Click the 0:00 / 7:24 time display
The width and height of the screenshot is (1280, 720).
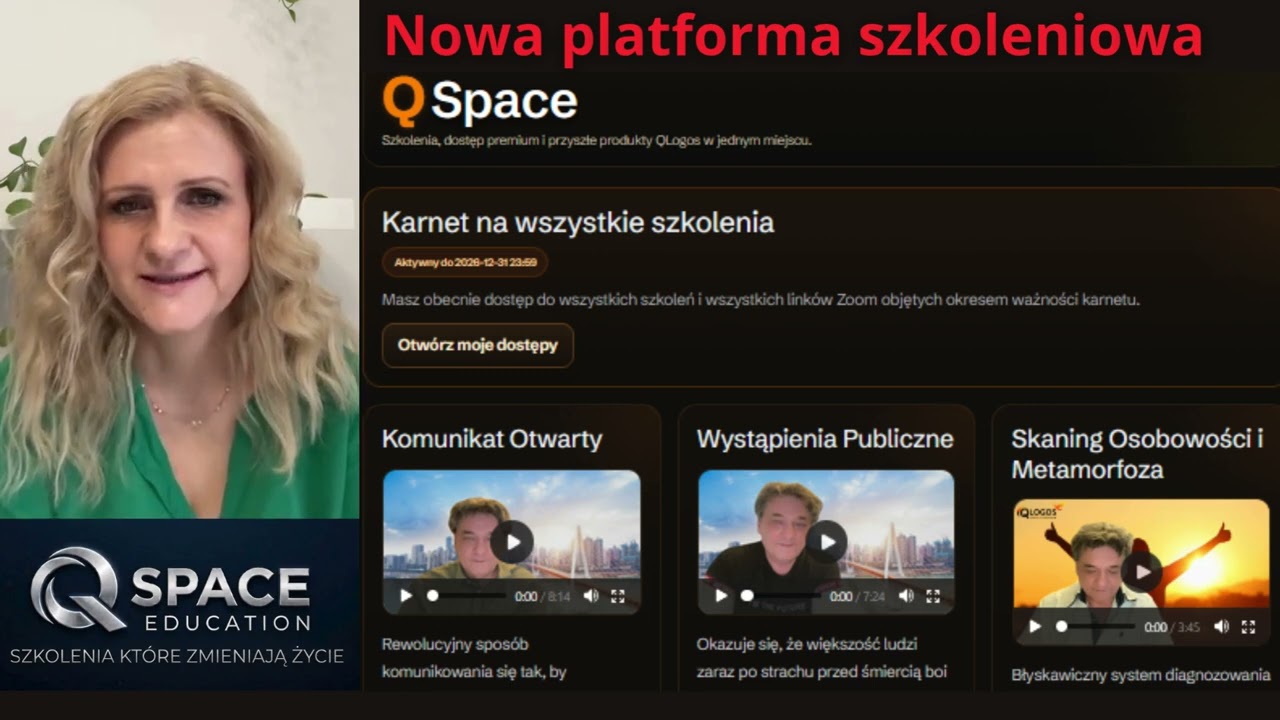(857, 596)
